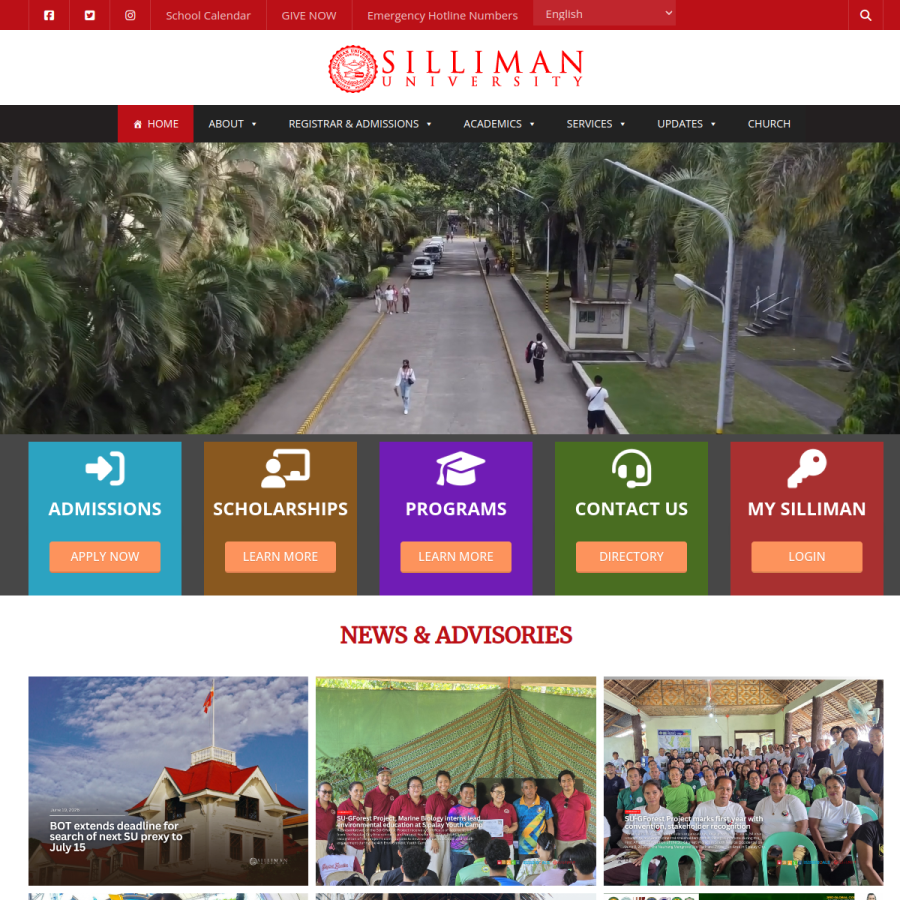
Task: Click the Programs graduation cap icon
Action: coord(460,468)
